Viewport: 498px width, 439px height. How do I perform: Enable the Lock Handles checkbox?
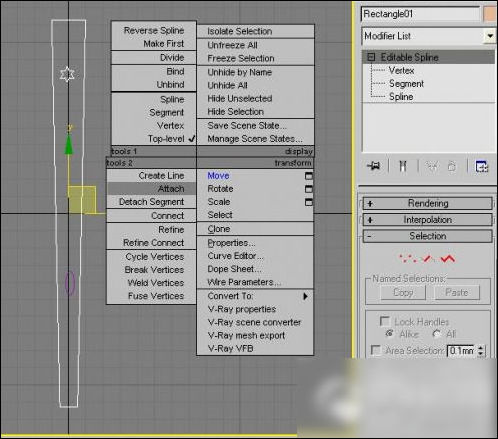click(x=385, y=321)
